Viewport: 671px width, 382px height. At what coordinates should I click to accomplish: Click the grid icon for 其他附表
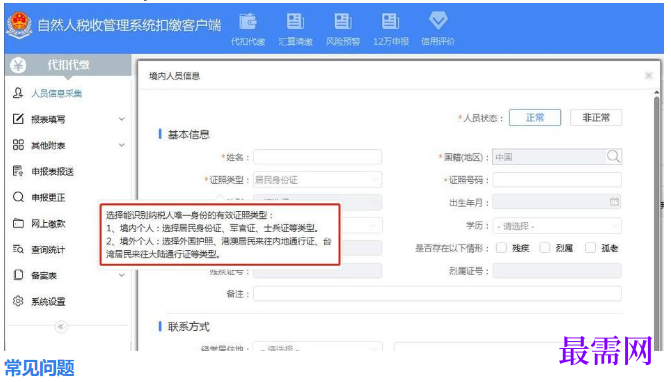(x=18, y=145)
